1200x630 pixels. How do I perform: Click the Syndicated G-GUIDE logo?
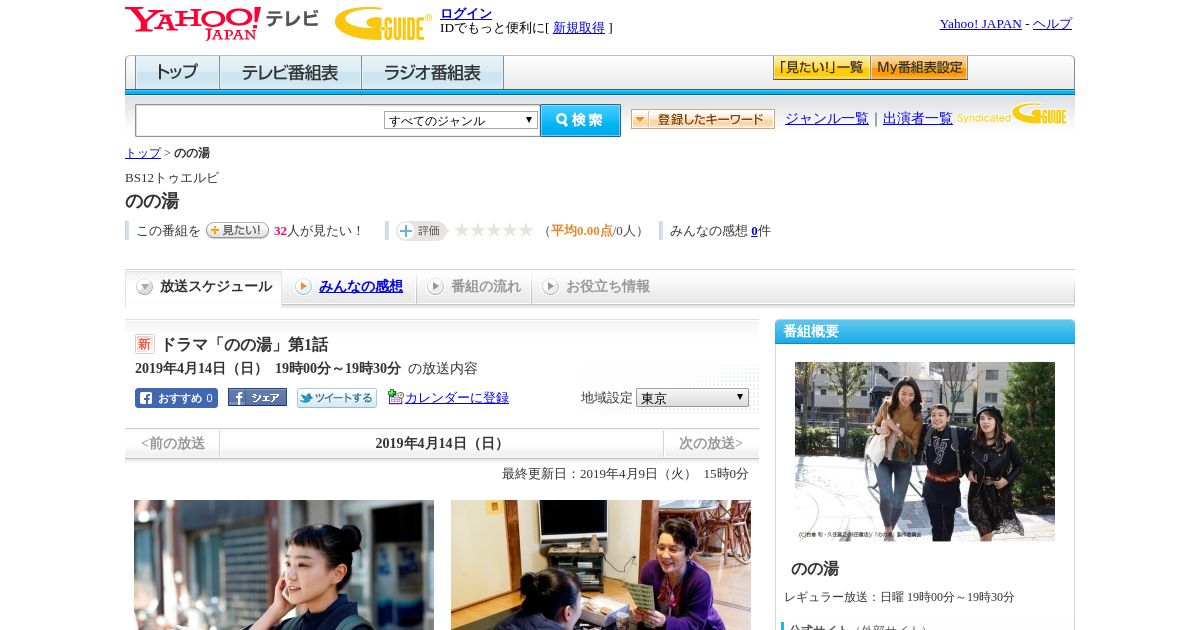1011,114
